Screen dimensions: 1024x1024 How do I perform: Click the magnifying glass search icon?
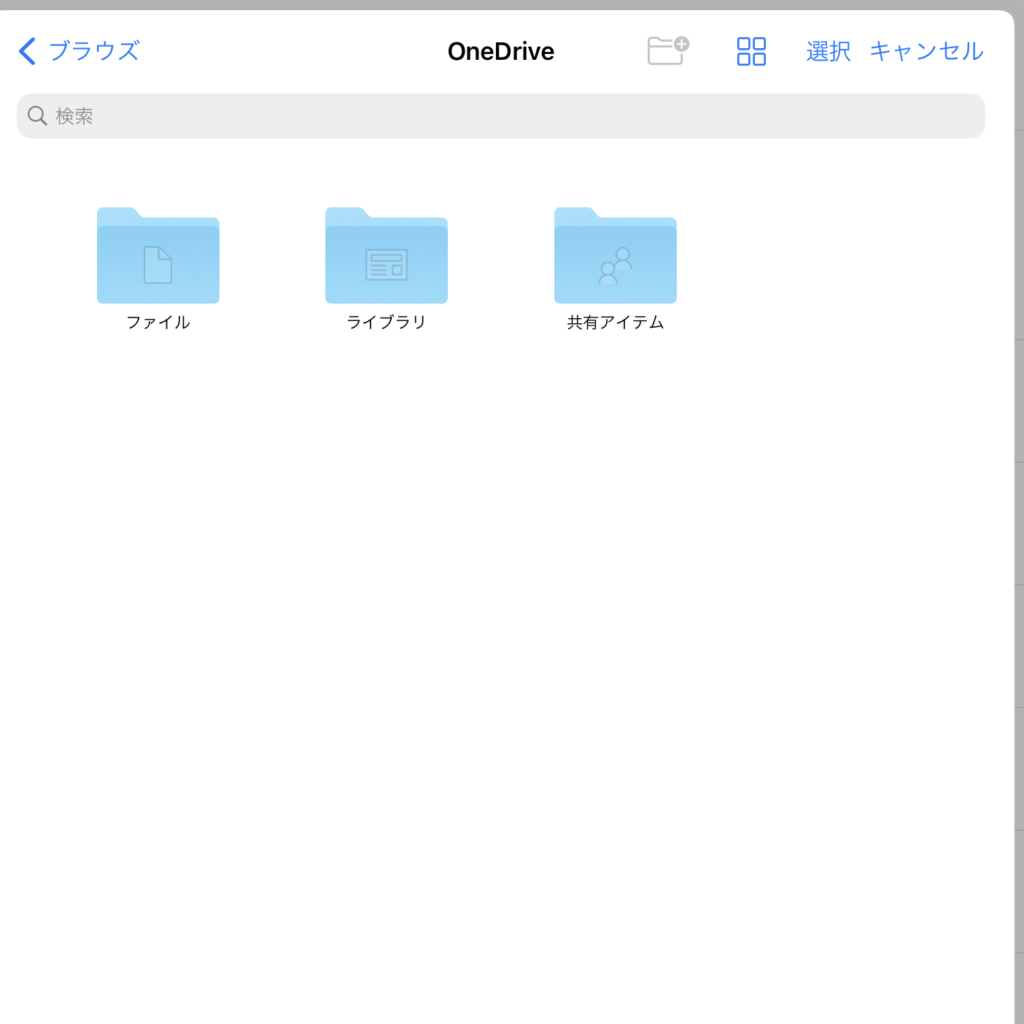[37, 116]
